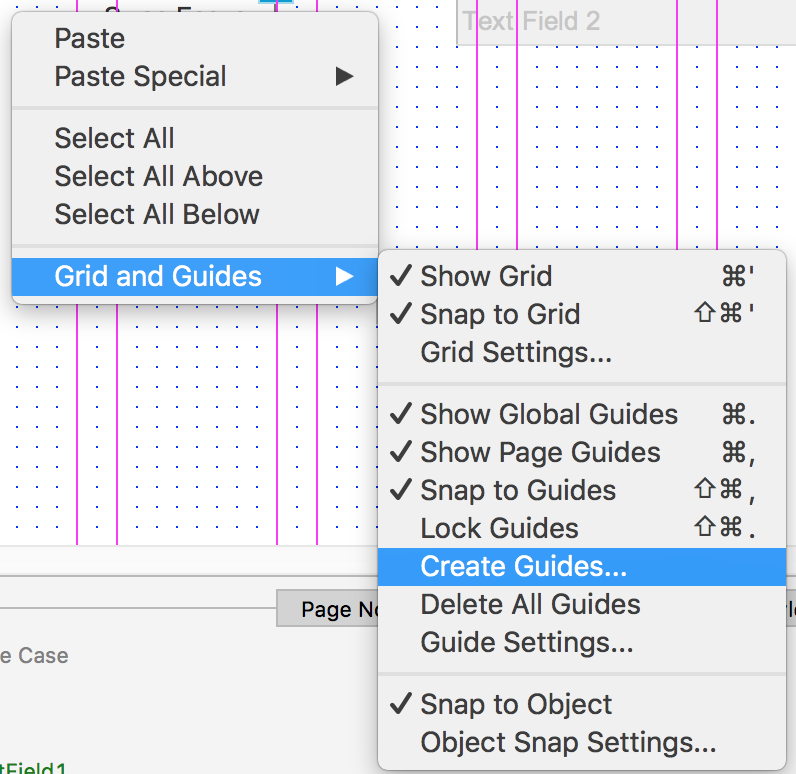796x774 pixels.
Task: Enable Lock Guides
Action: click(x=499, y=529)
